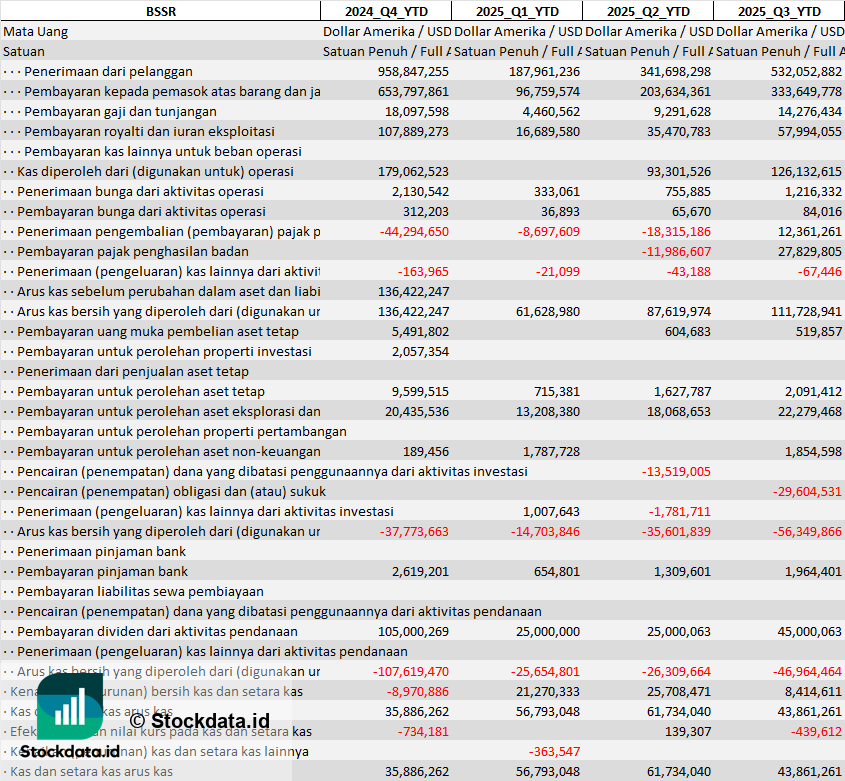Click the red value -13,519,005

click(676, 471)
